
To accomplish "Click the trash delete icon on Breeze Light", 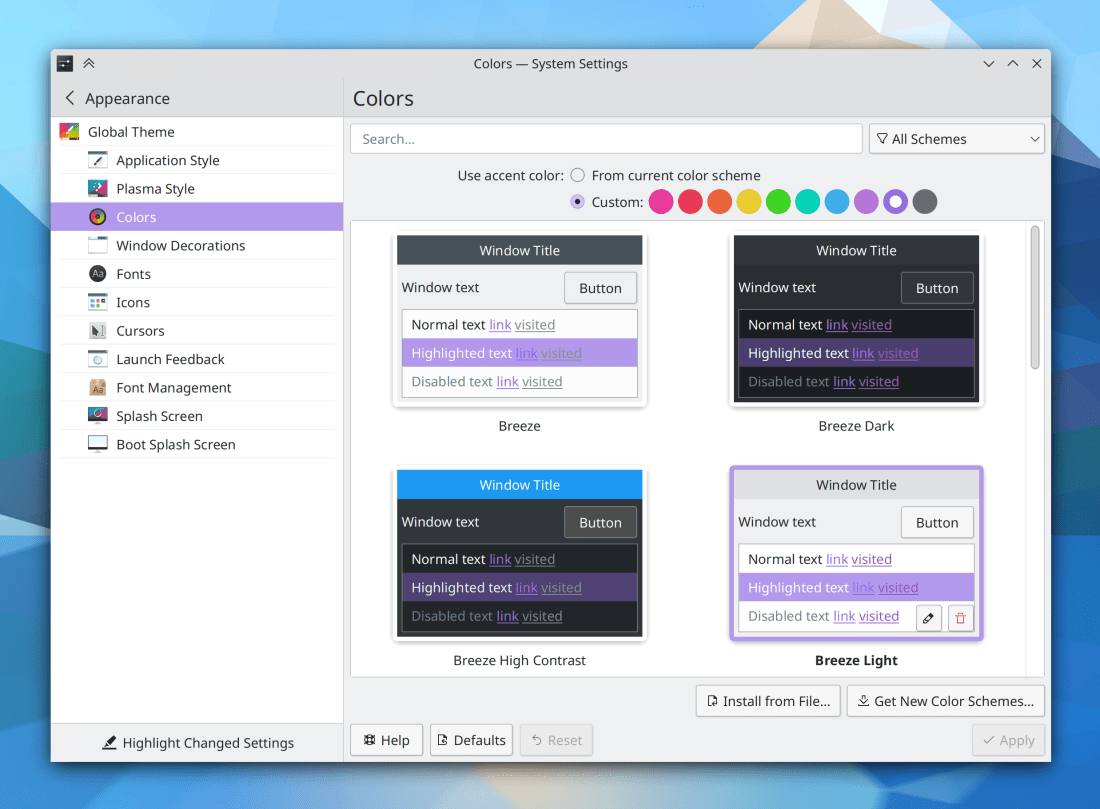I will click(961, 618).
